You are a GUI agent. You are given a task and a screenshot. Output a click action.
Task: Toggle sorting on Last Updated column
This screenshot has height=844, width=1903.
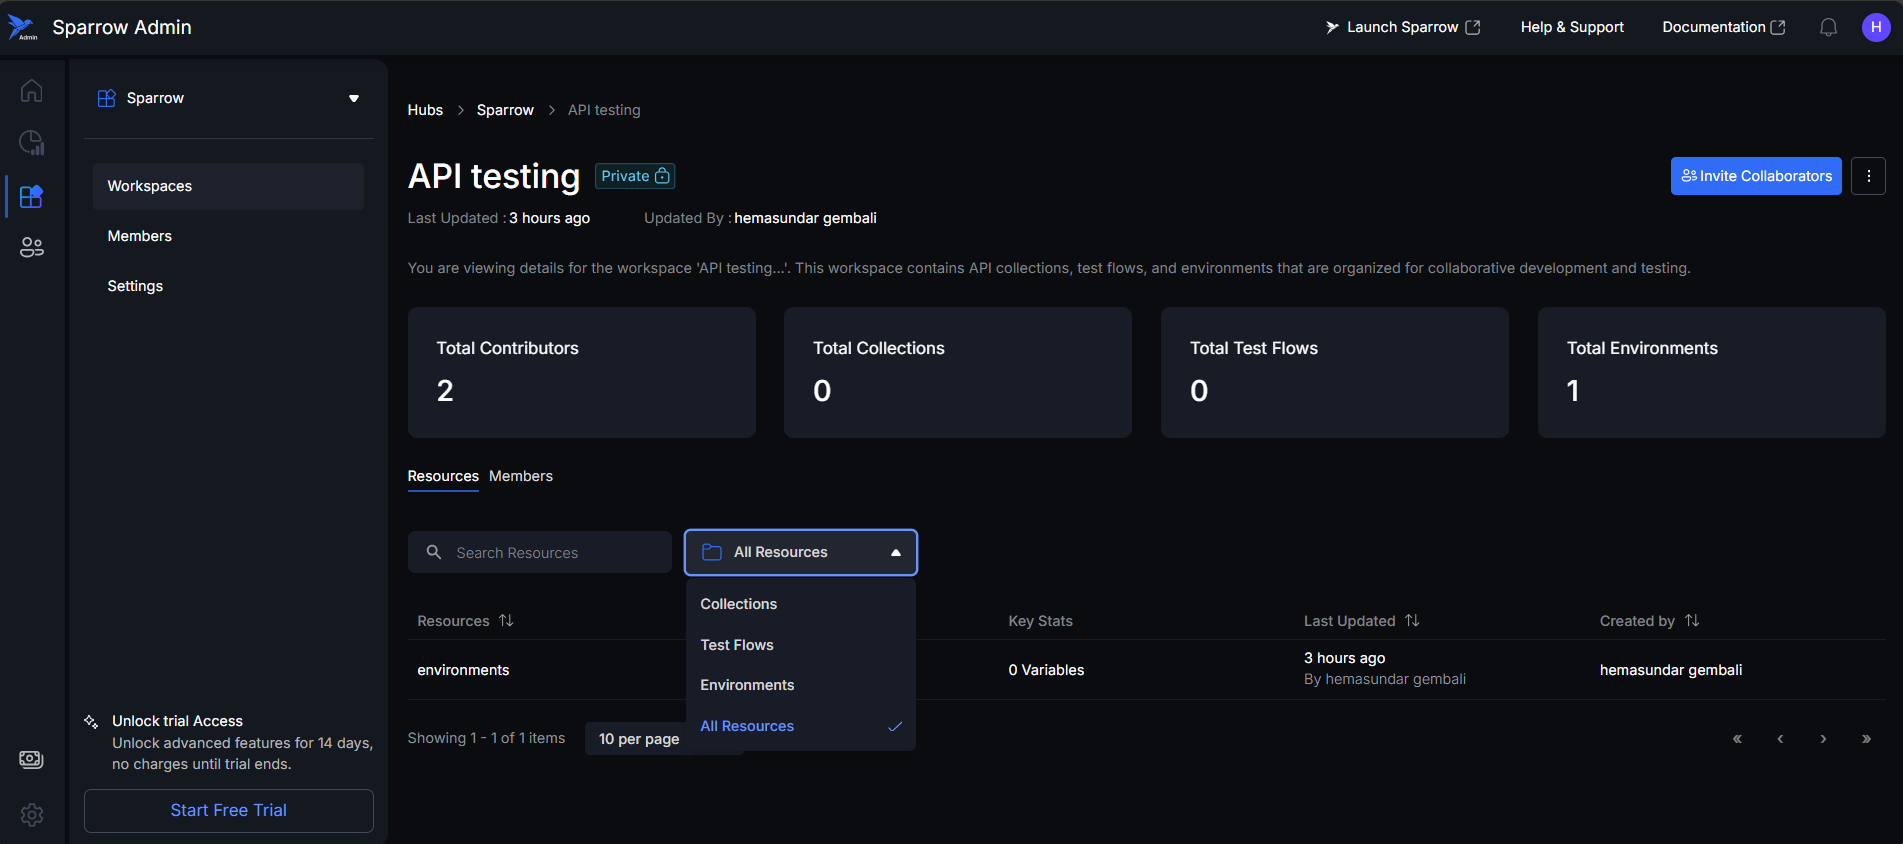tap(1412, 621)
